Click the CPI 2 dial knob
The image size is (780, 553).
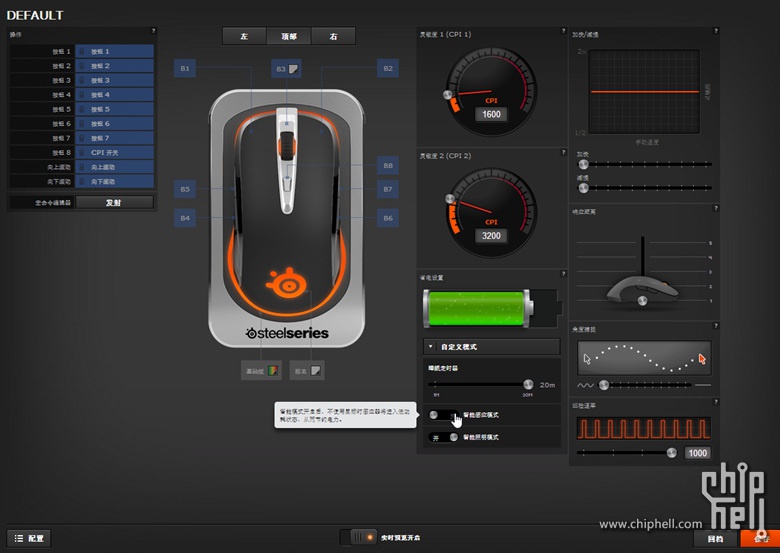pos(450,199)
